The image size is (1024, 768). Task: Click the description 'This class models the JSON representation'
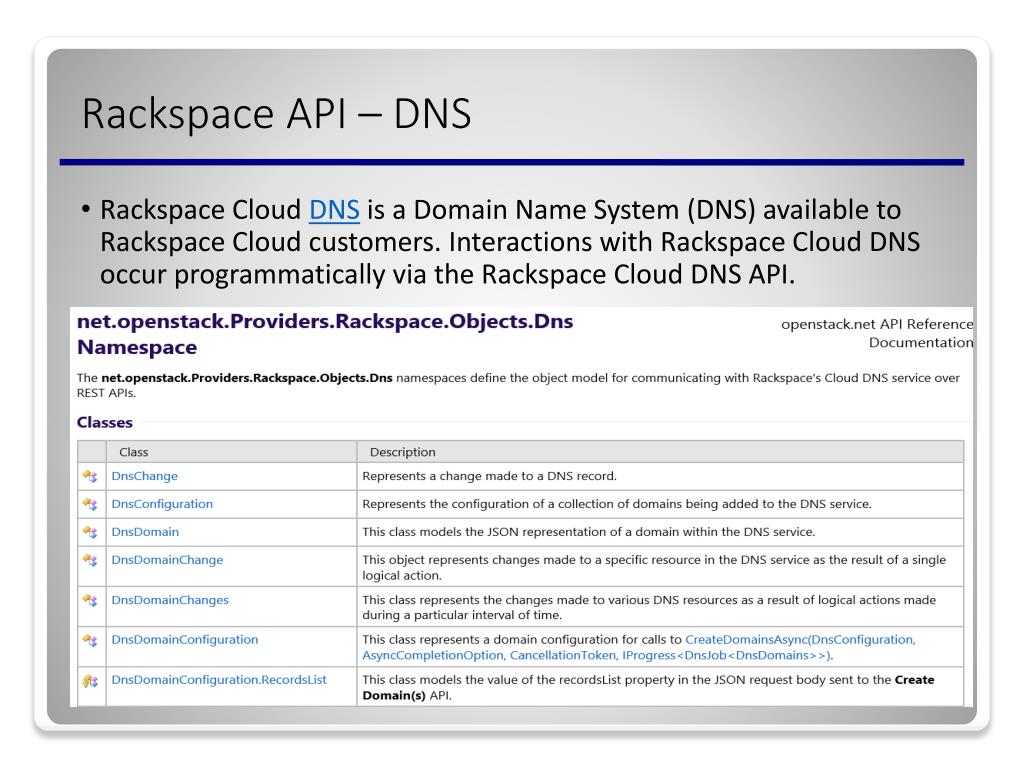coord(588,532)
